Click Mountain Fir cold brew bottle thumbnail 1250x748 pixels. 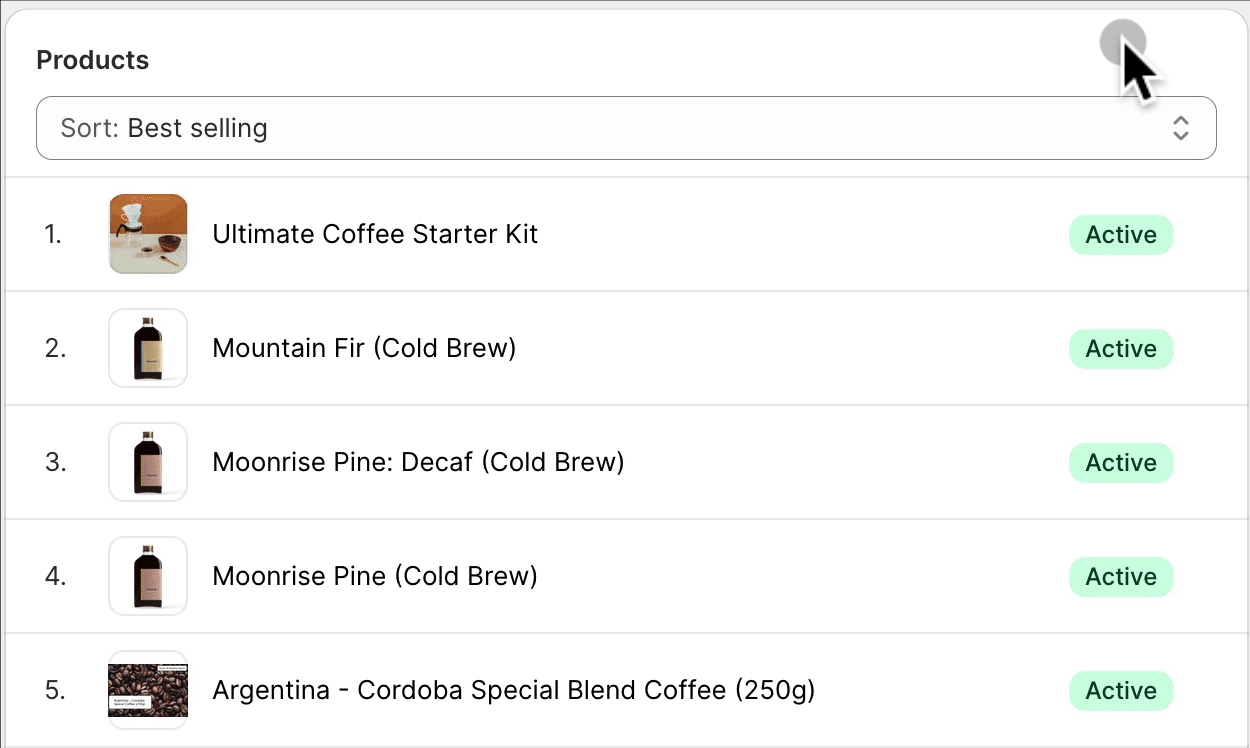point(148,348)
